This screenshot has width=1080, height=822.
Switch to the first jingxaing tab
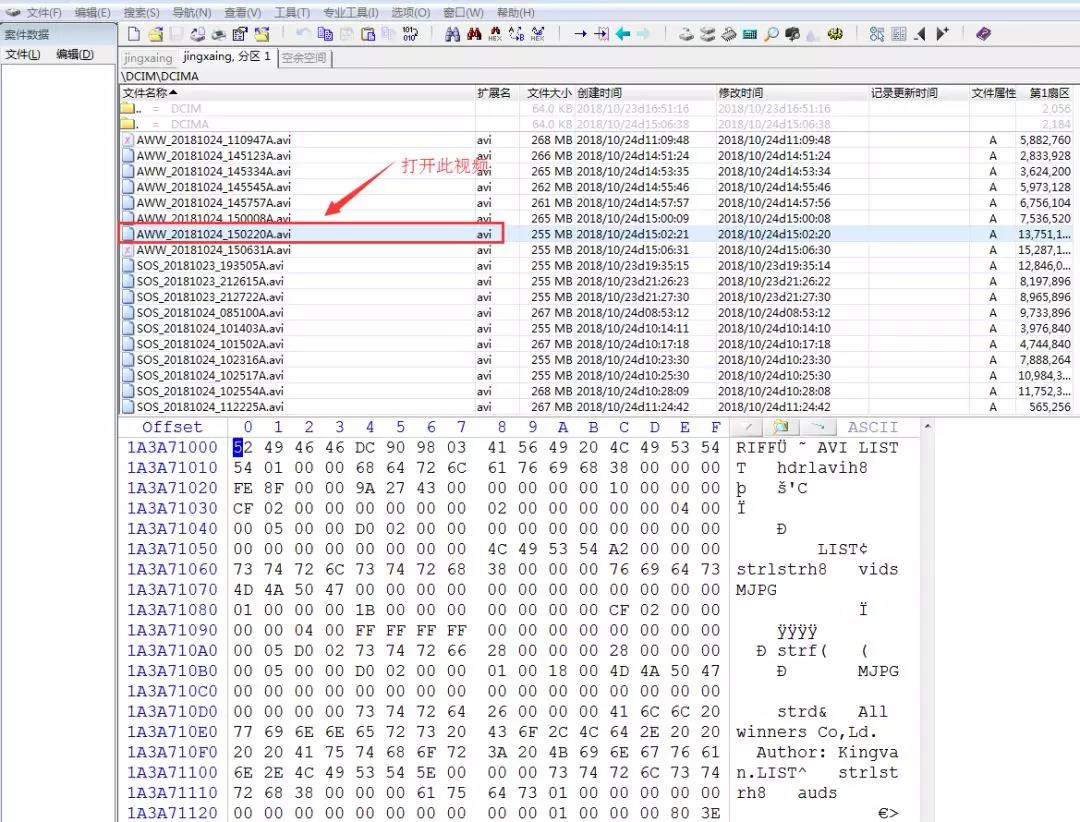click(148, 58)
